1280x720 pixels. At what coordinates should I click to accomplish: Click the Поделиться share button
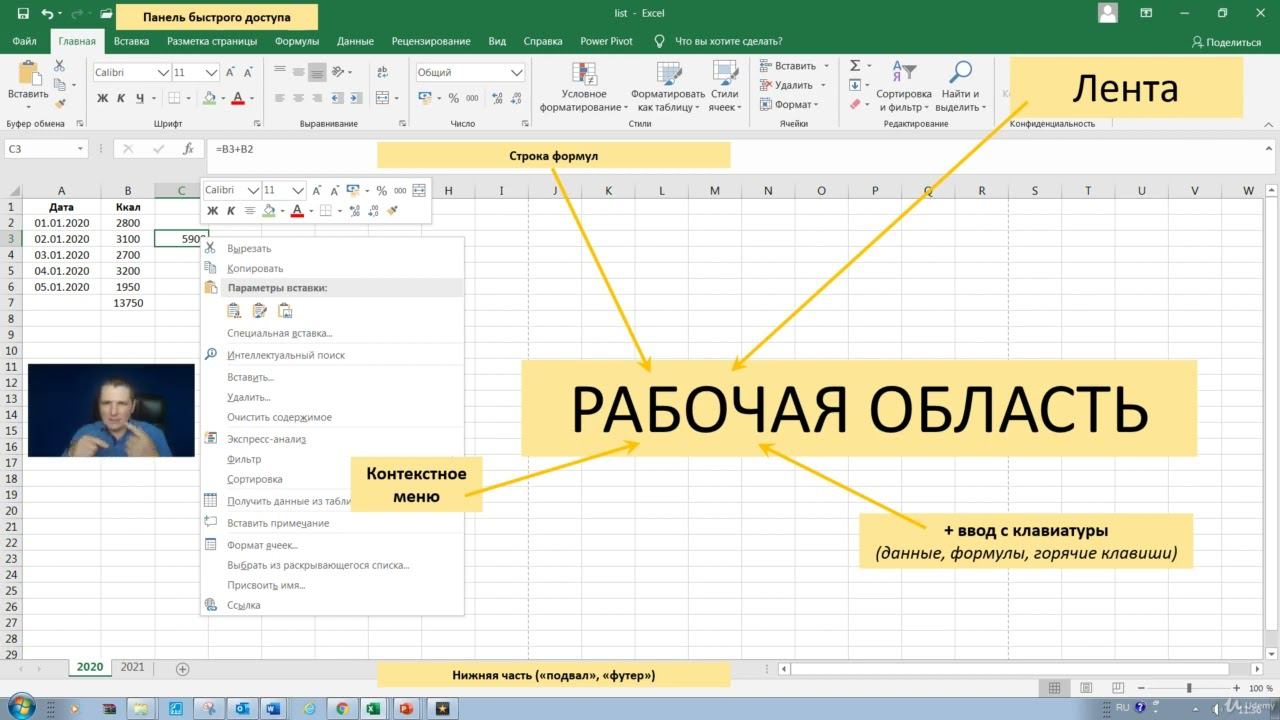(x=1226, y=42)
